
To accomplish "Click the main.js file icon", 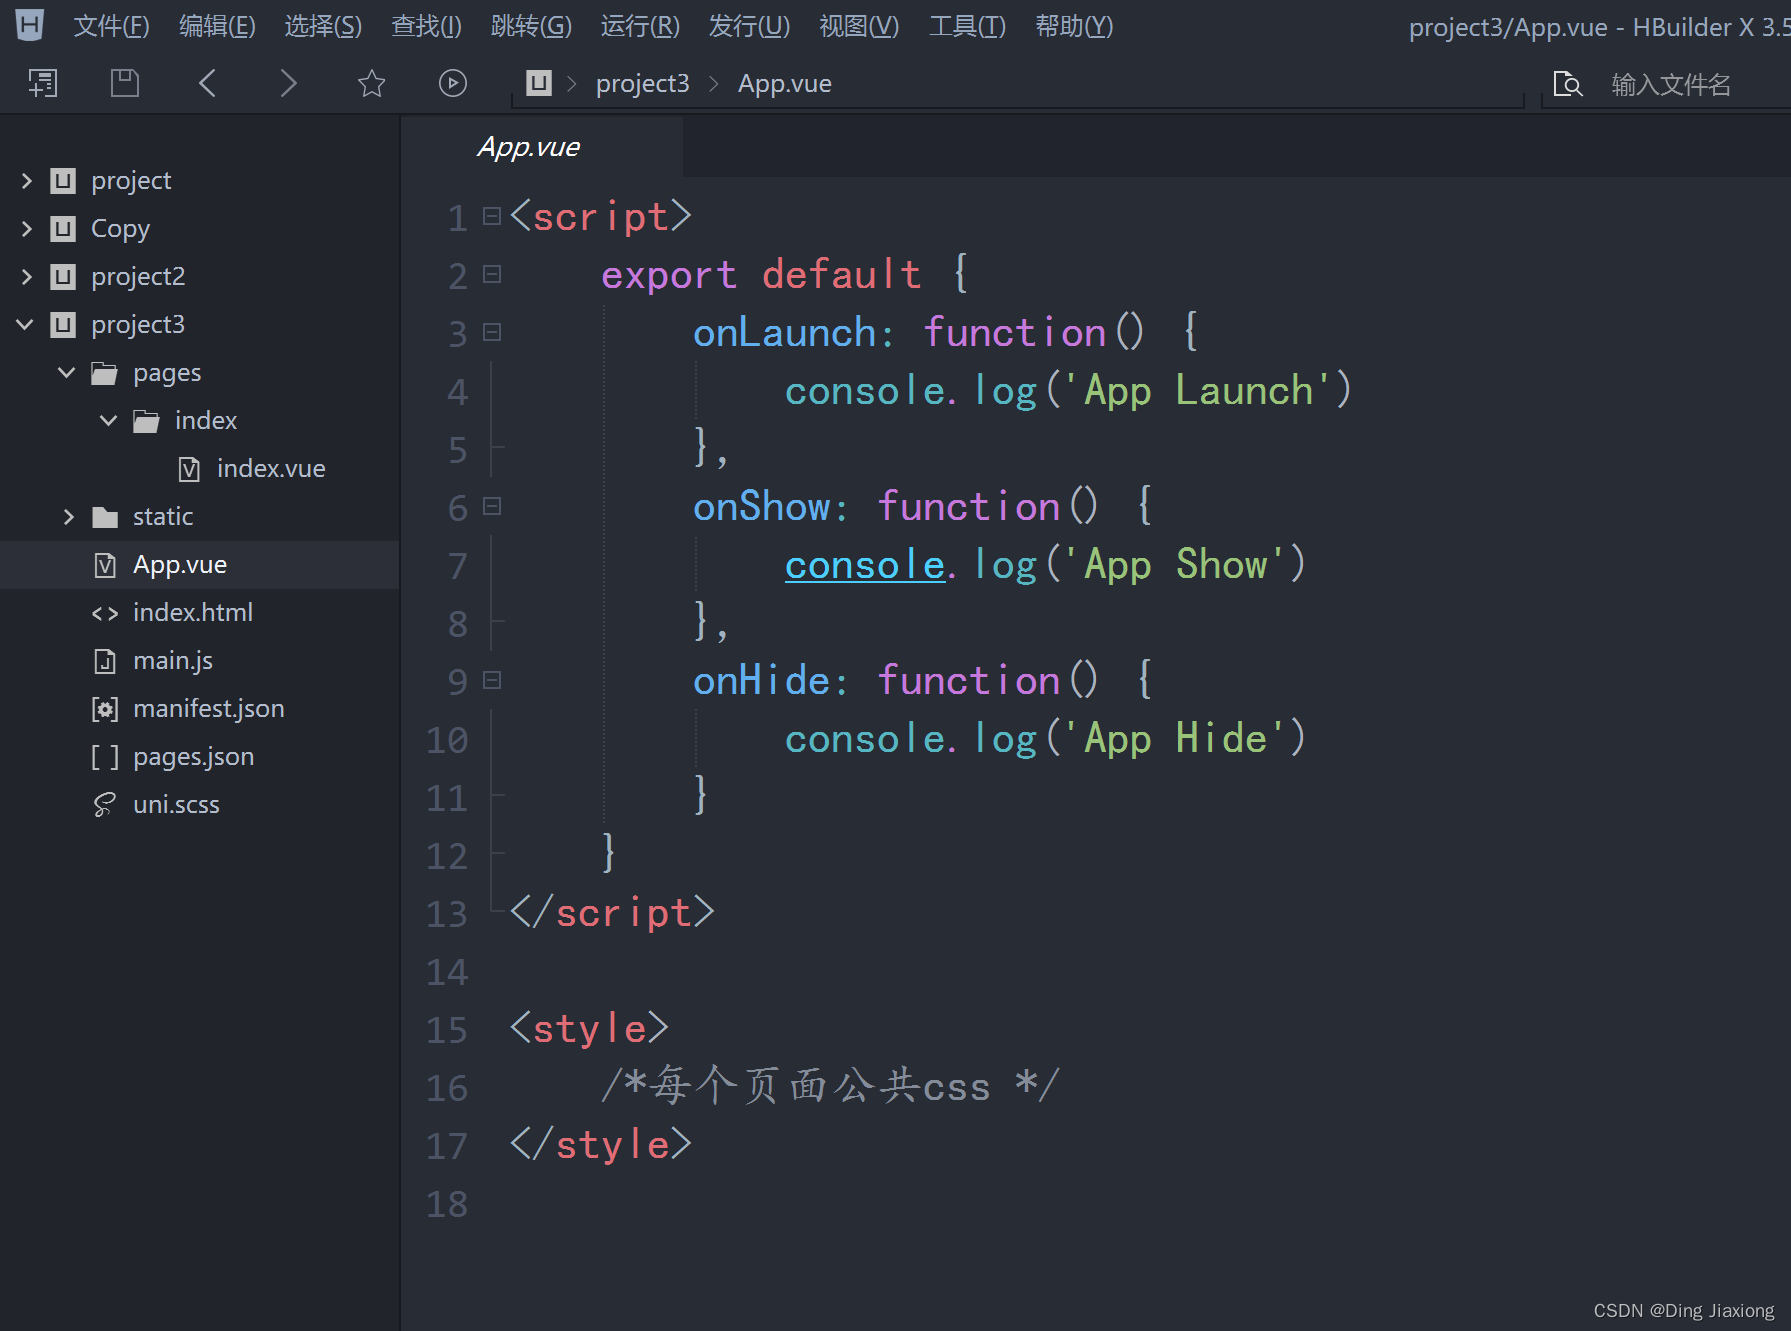I will click(x=105, y=661).
